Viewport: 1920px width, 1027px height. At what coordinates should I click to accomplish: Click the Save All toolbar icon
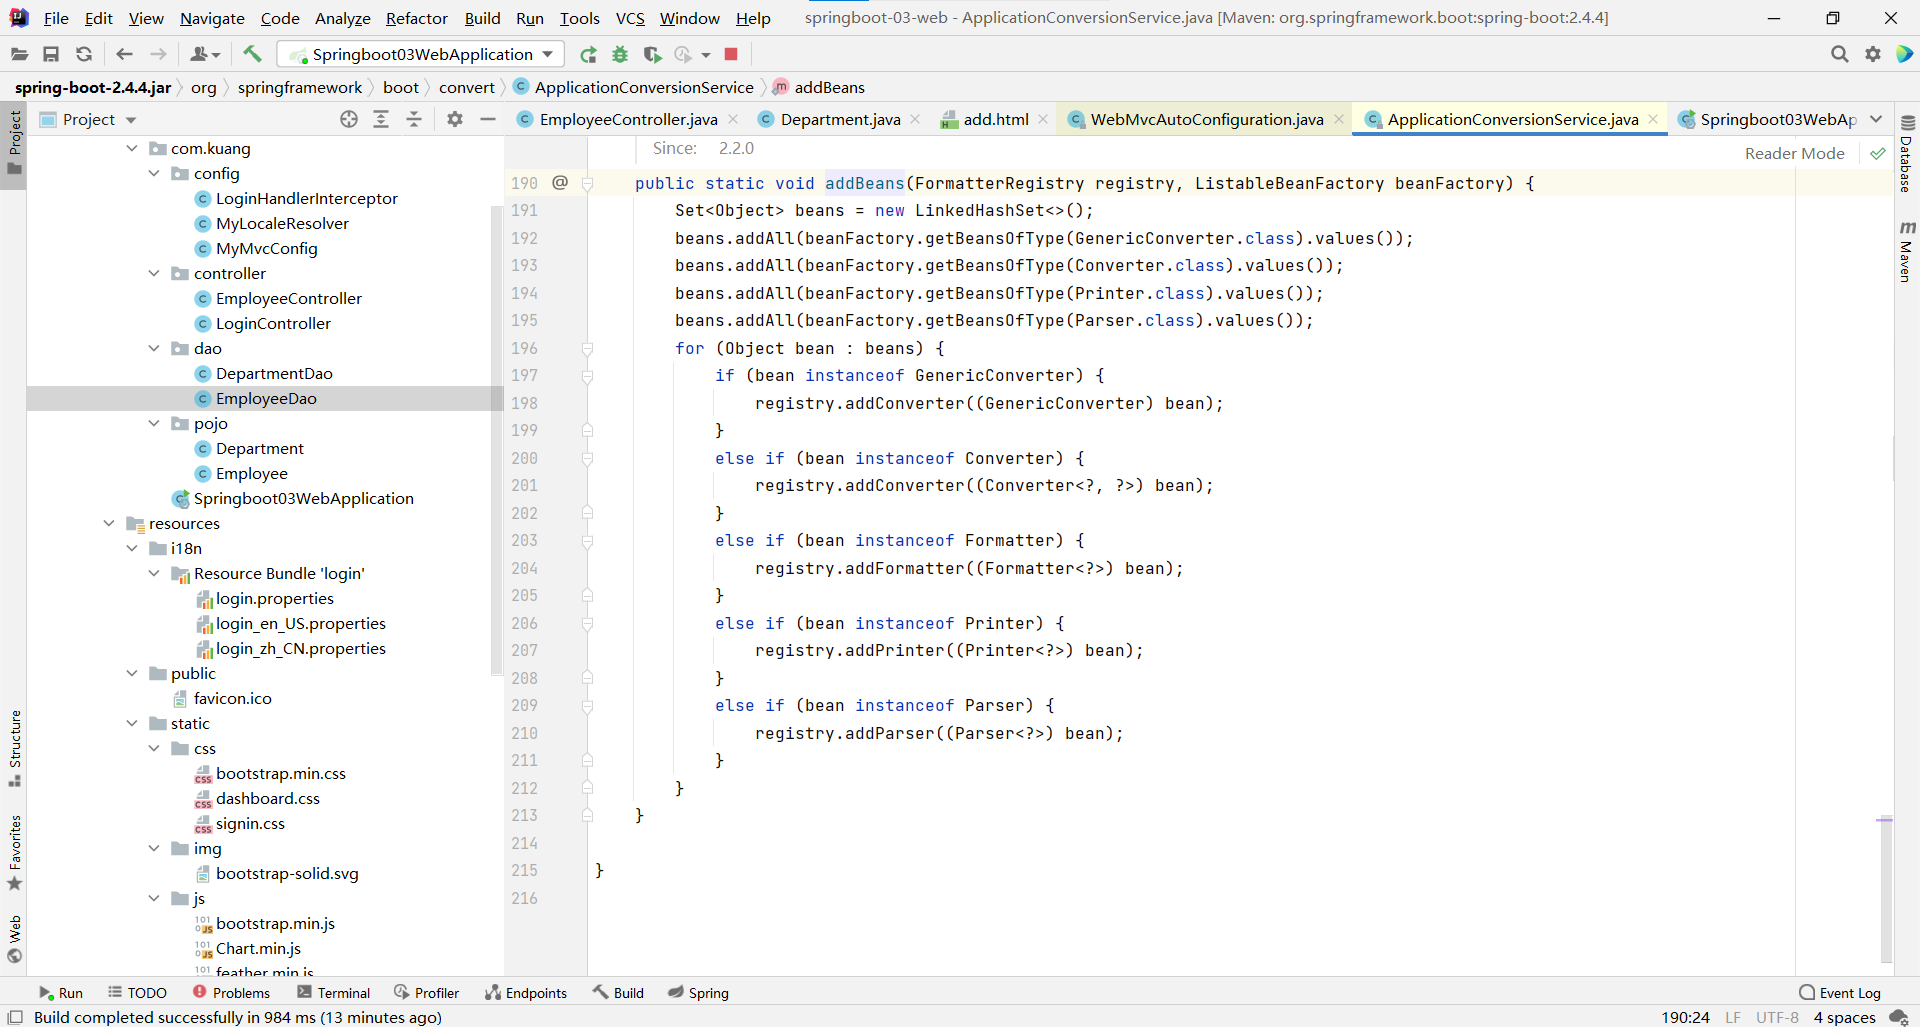click(x=51, y=54)
